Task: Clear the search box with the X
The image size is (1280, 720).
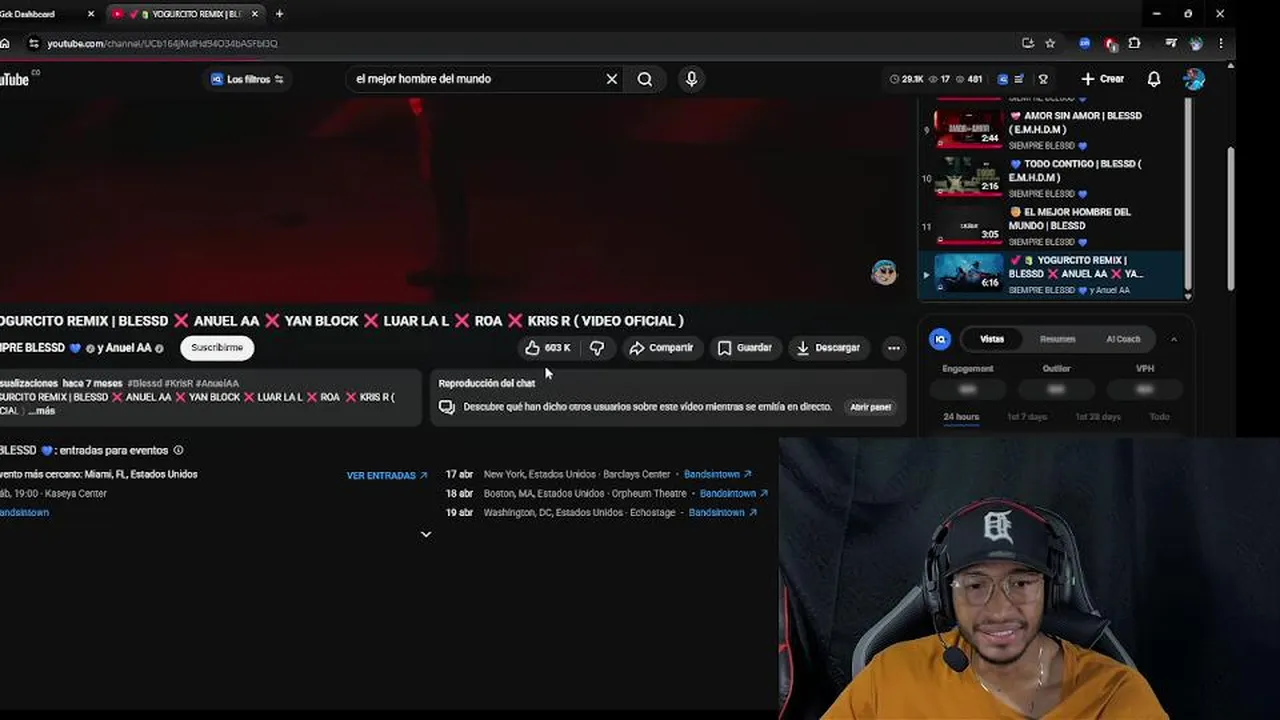Action: [612, 79]
